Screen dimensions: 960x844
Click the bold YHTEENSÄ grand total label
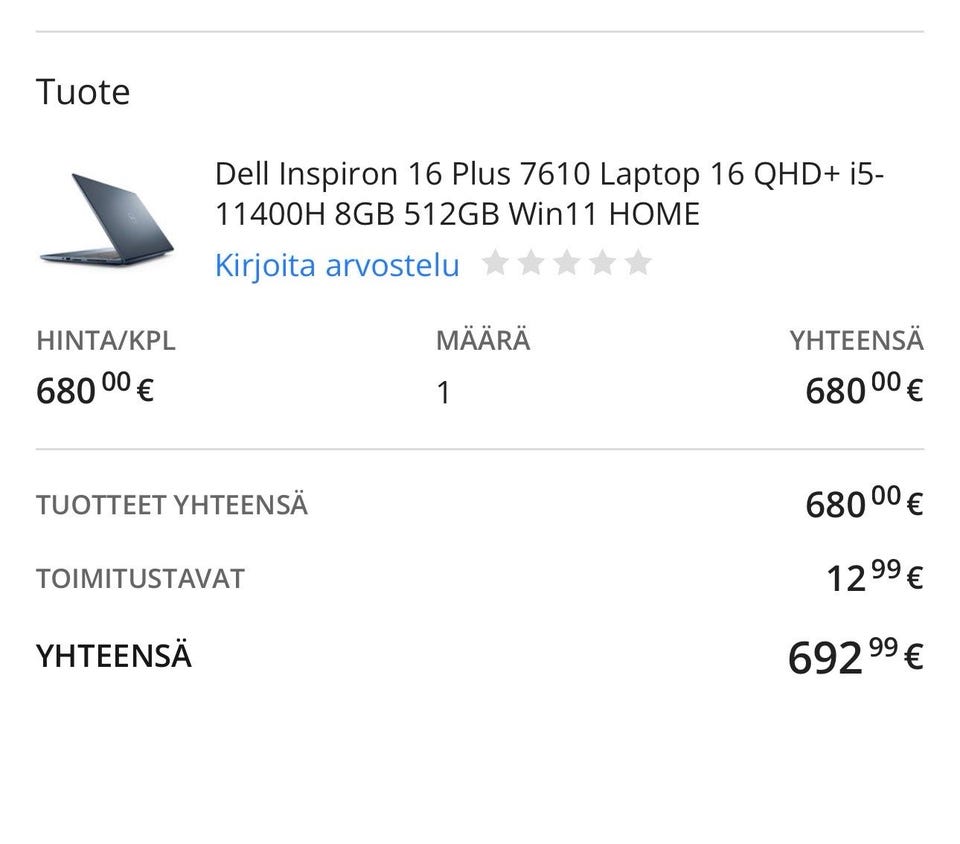click(114, 656)
